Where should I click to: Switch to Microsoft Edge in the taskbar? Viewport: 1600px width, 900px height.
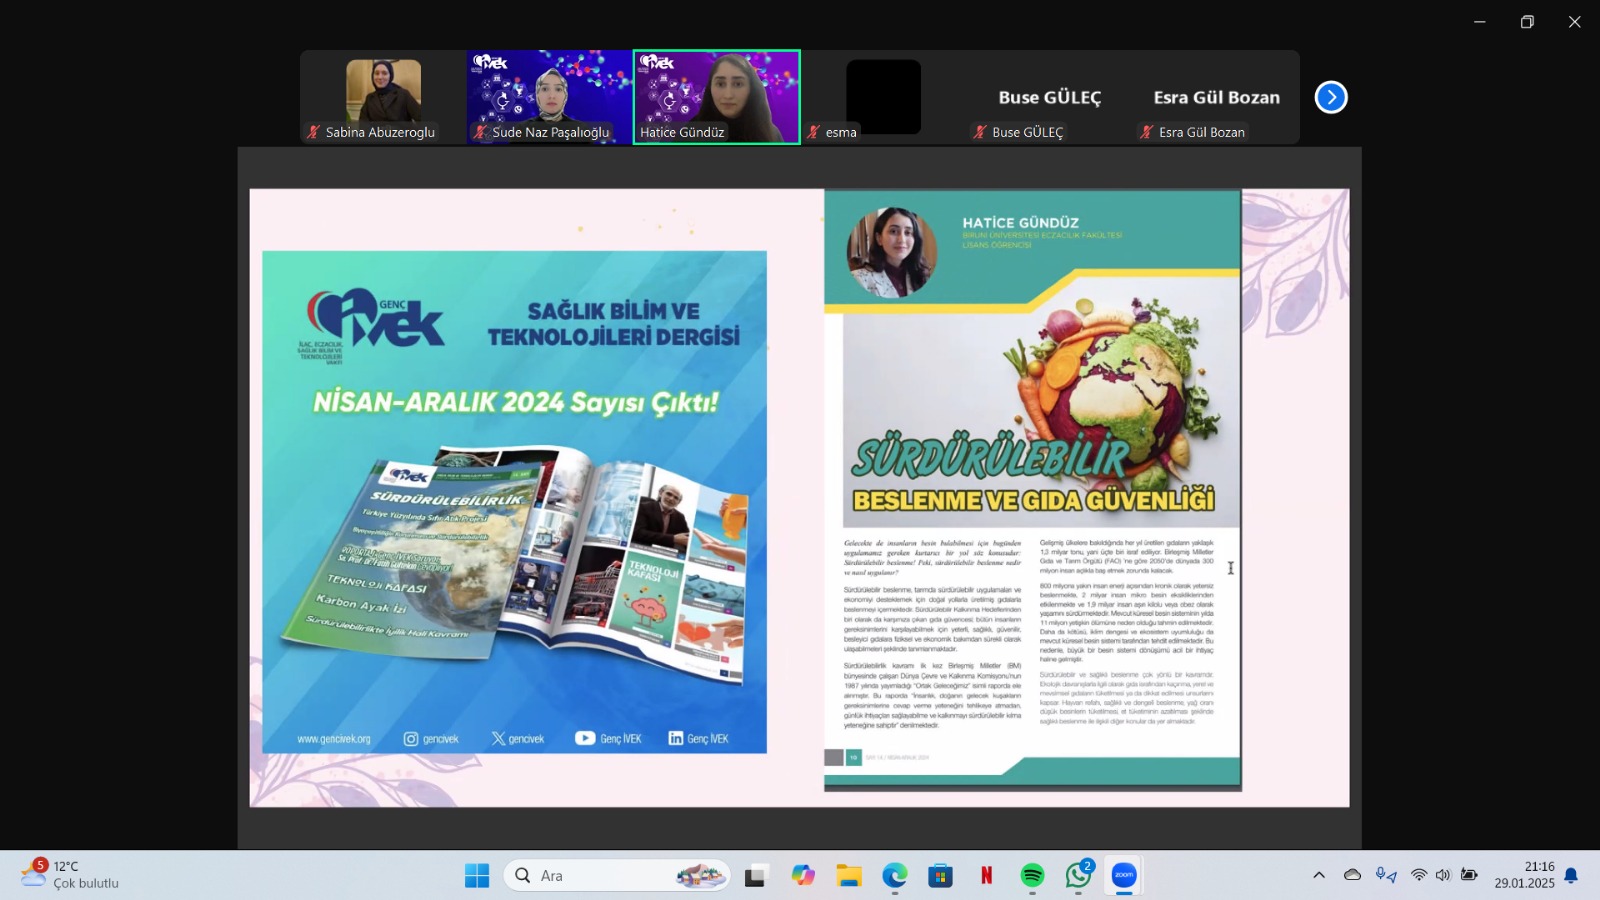pyautogui.click(x=894, y=876)
